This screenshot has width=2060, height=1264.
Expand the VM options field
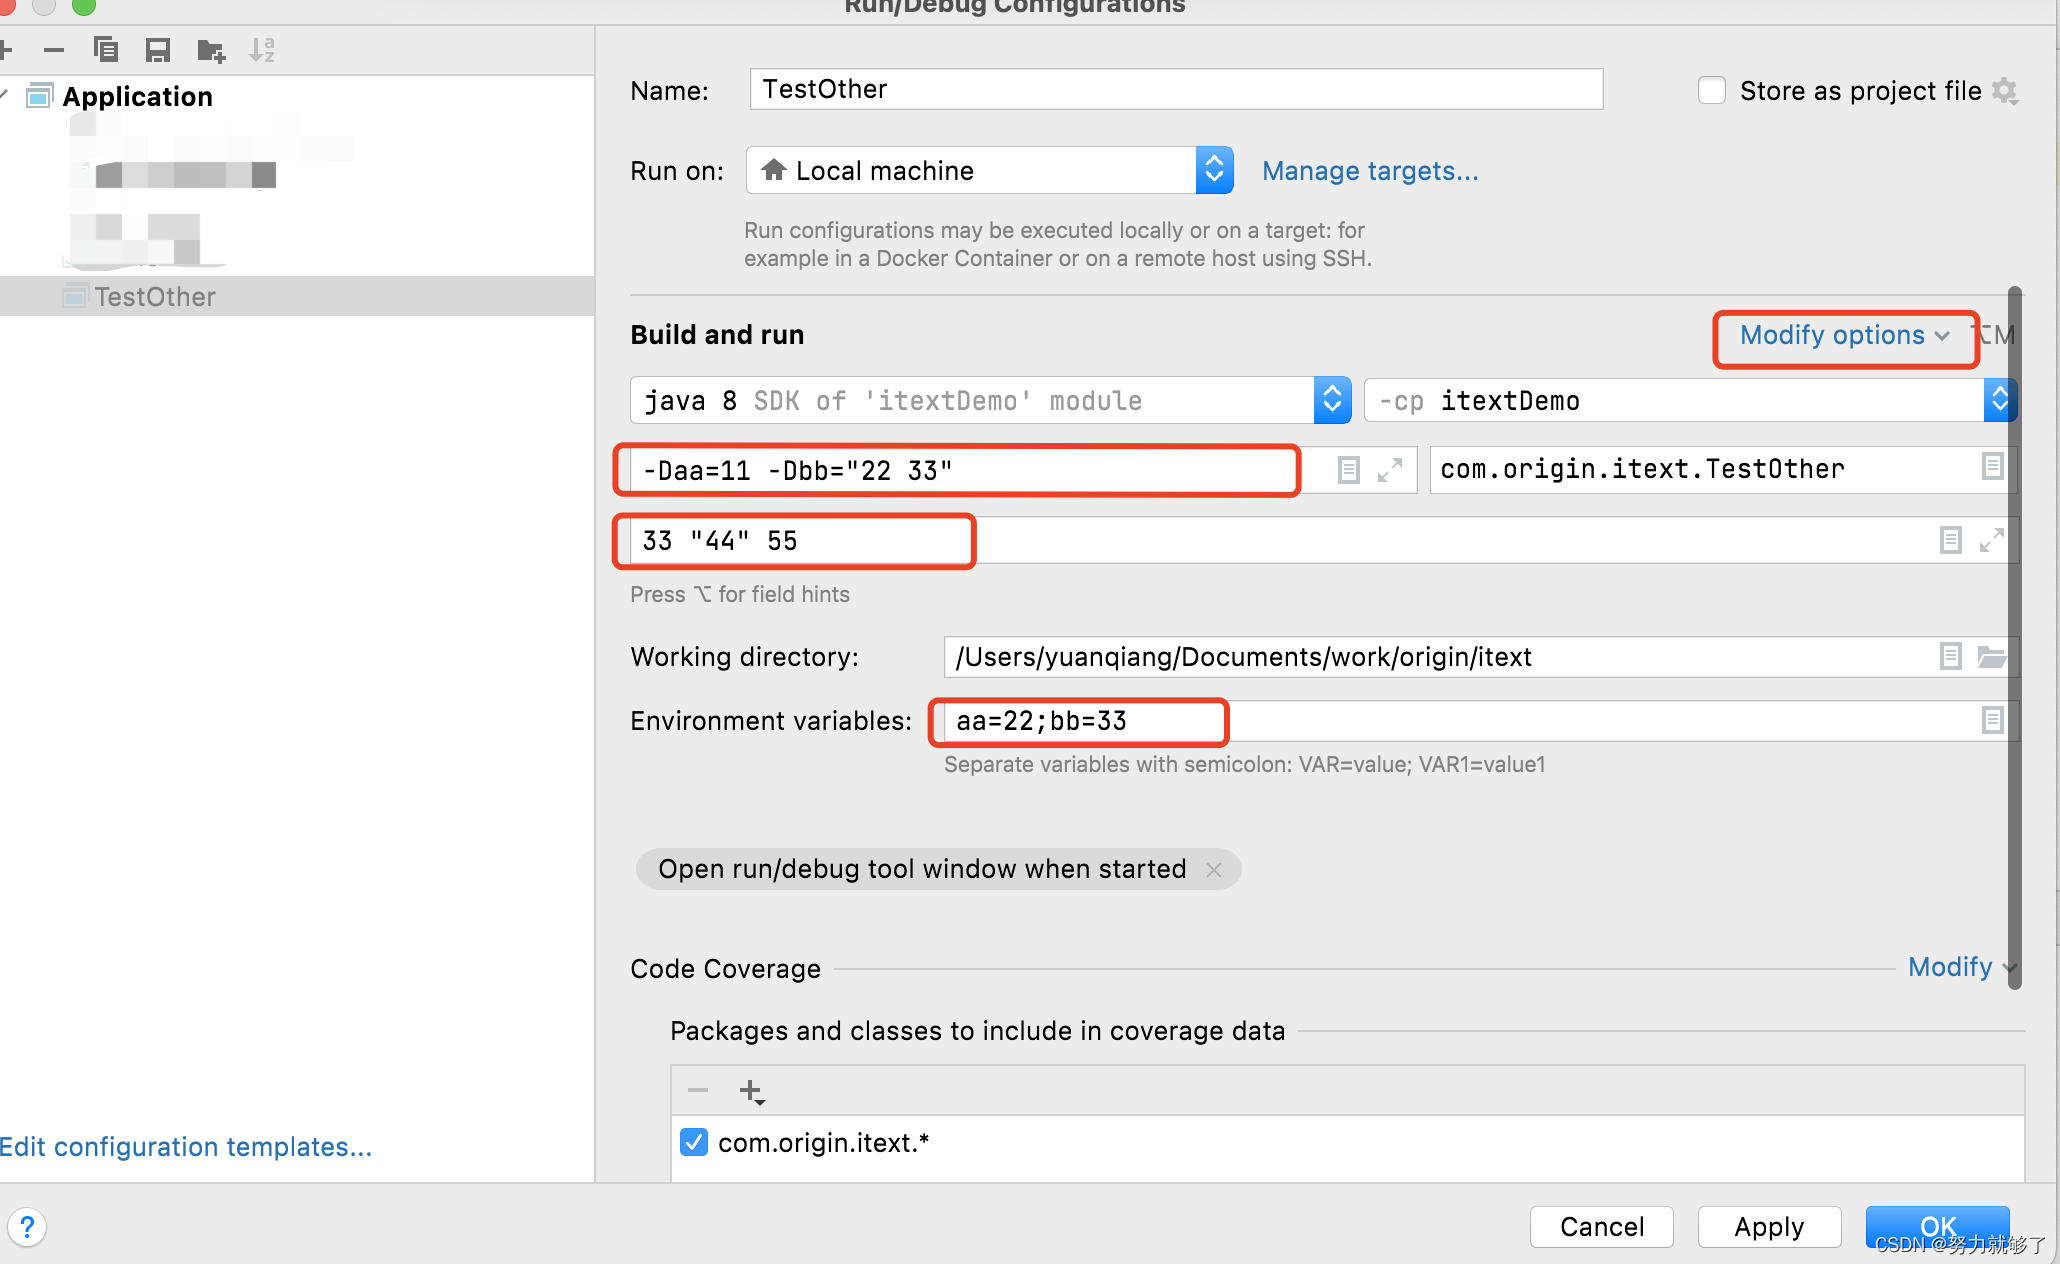click(x=1390, y=470)
